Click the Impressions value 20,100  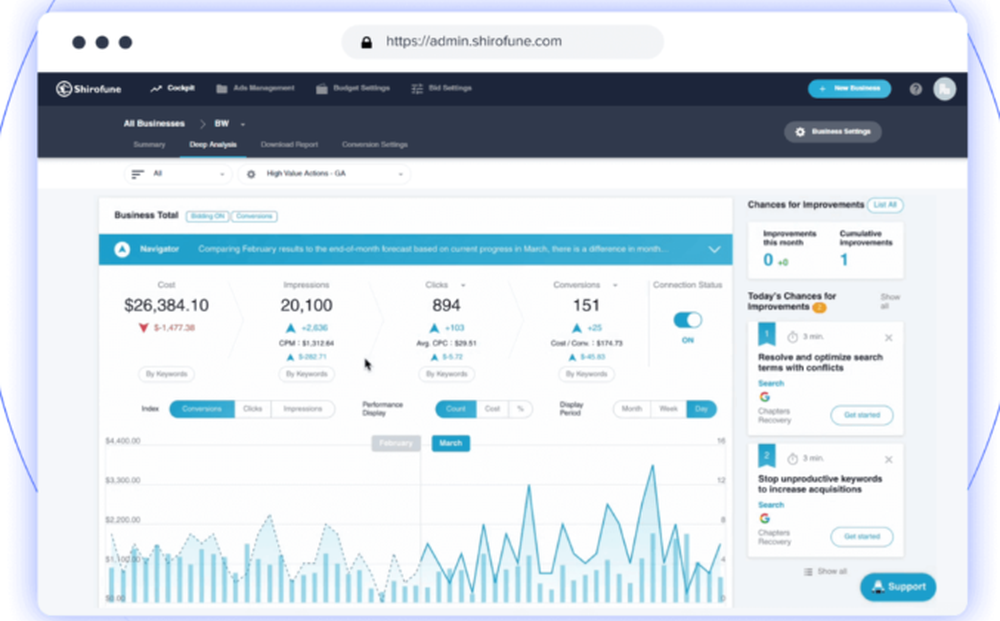(306, 305)
